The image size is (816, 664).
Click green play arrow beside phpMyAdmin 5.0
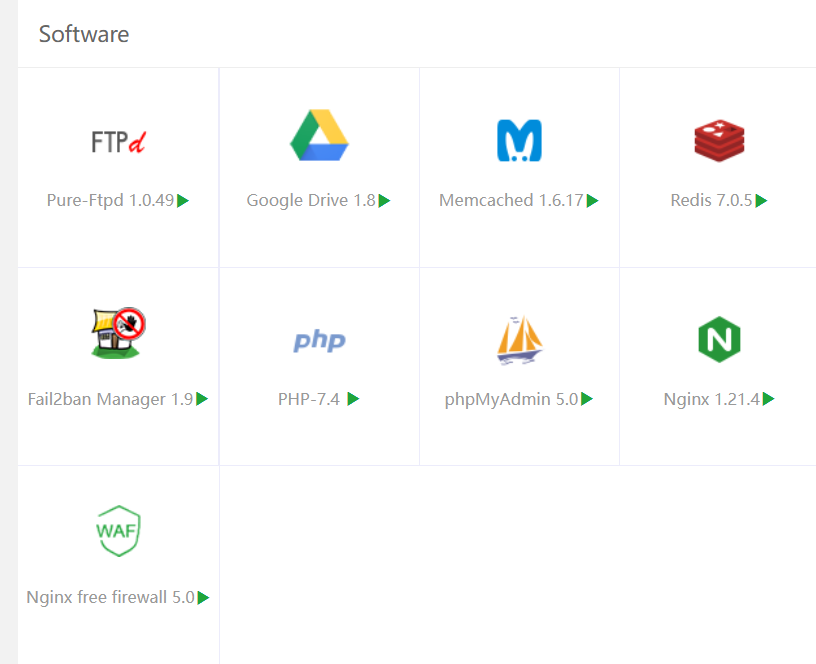tap(587, 399)
